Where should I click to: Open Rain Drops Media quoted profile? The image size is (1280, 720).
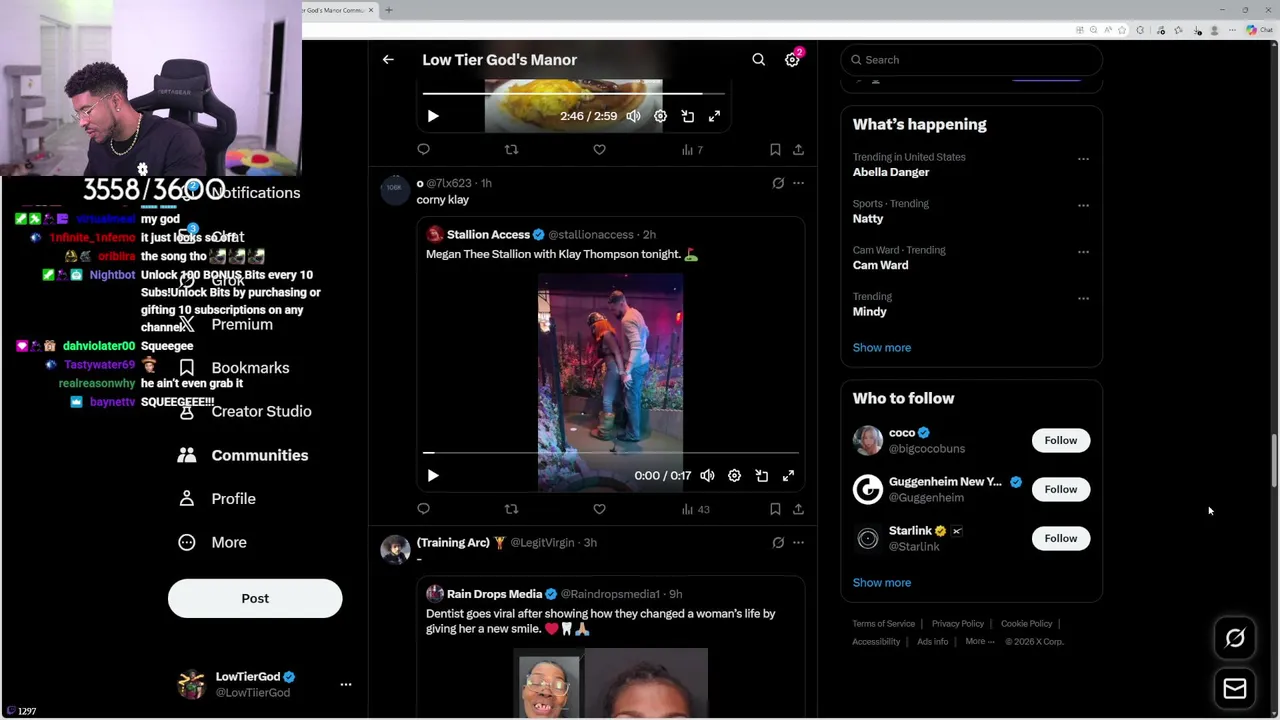point(495,594)
